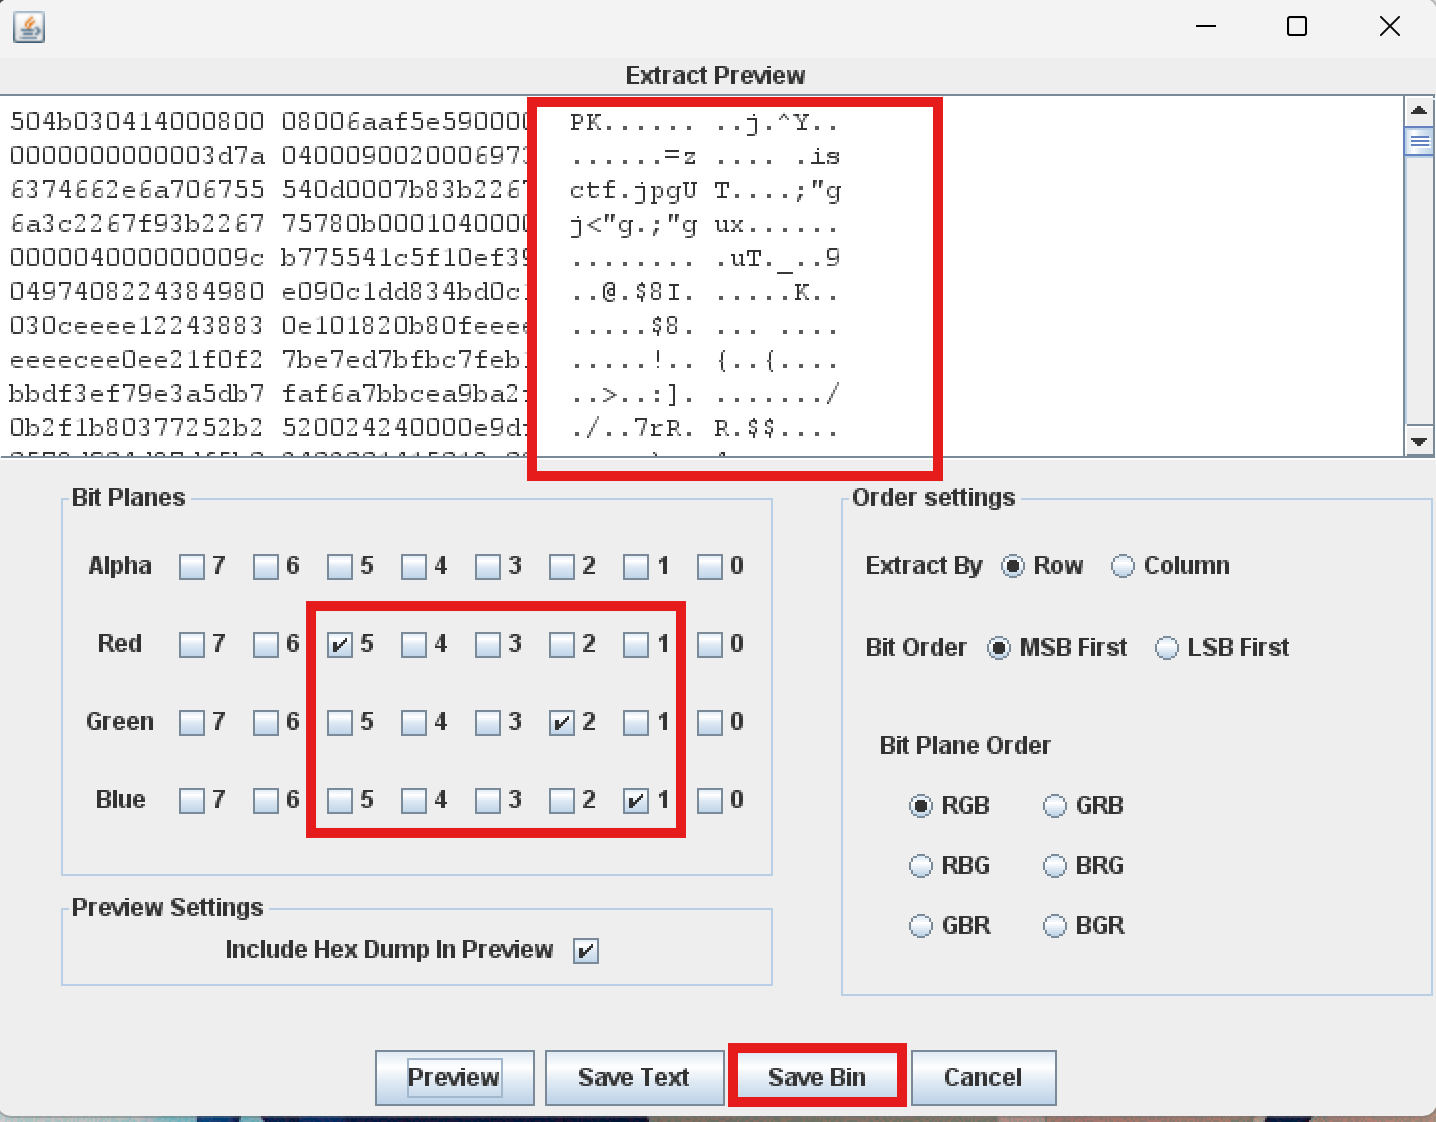Check the Blue bit plane 7 checkbox
This screenshot has height=1122, width=1436.
click(191, 801)
